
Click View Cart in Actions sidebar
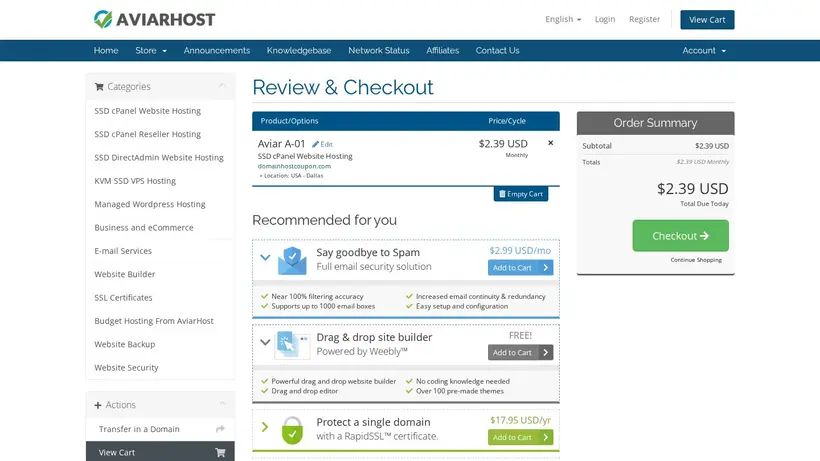[160, 452]
